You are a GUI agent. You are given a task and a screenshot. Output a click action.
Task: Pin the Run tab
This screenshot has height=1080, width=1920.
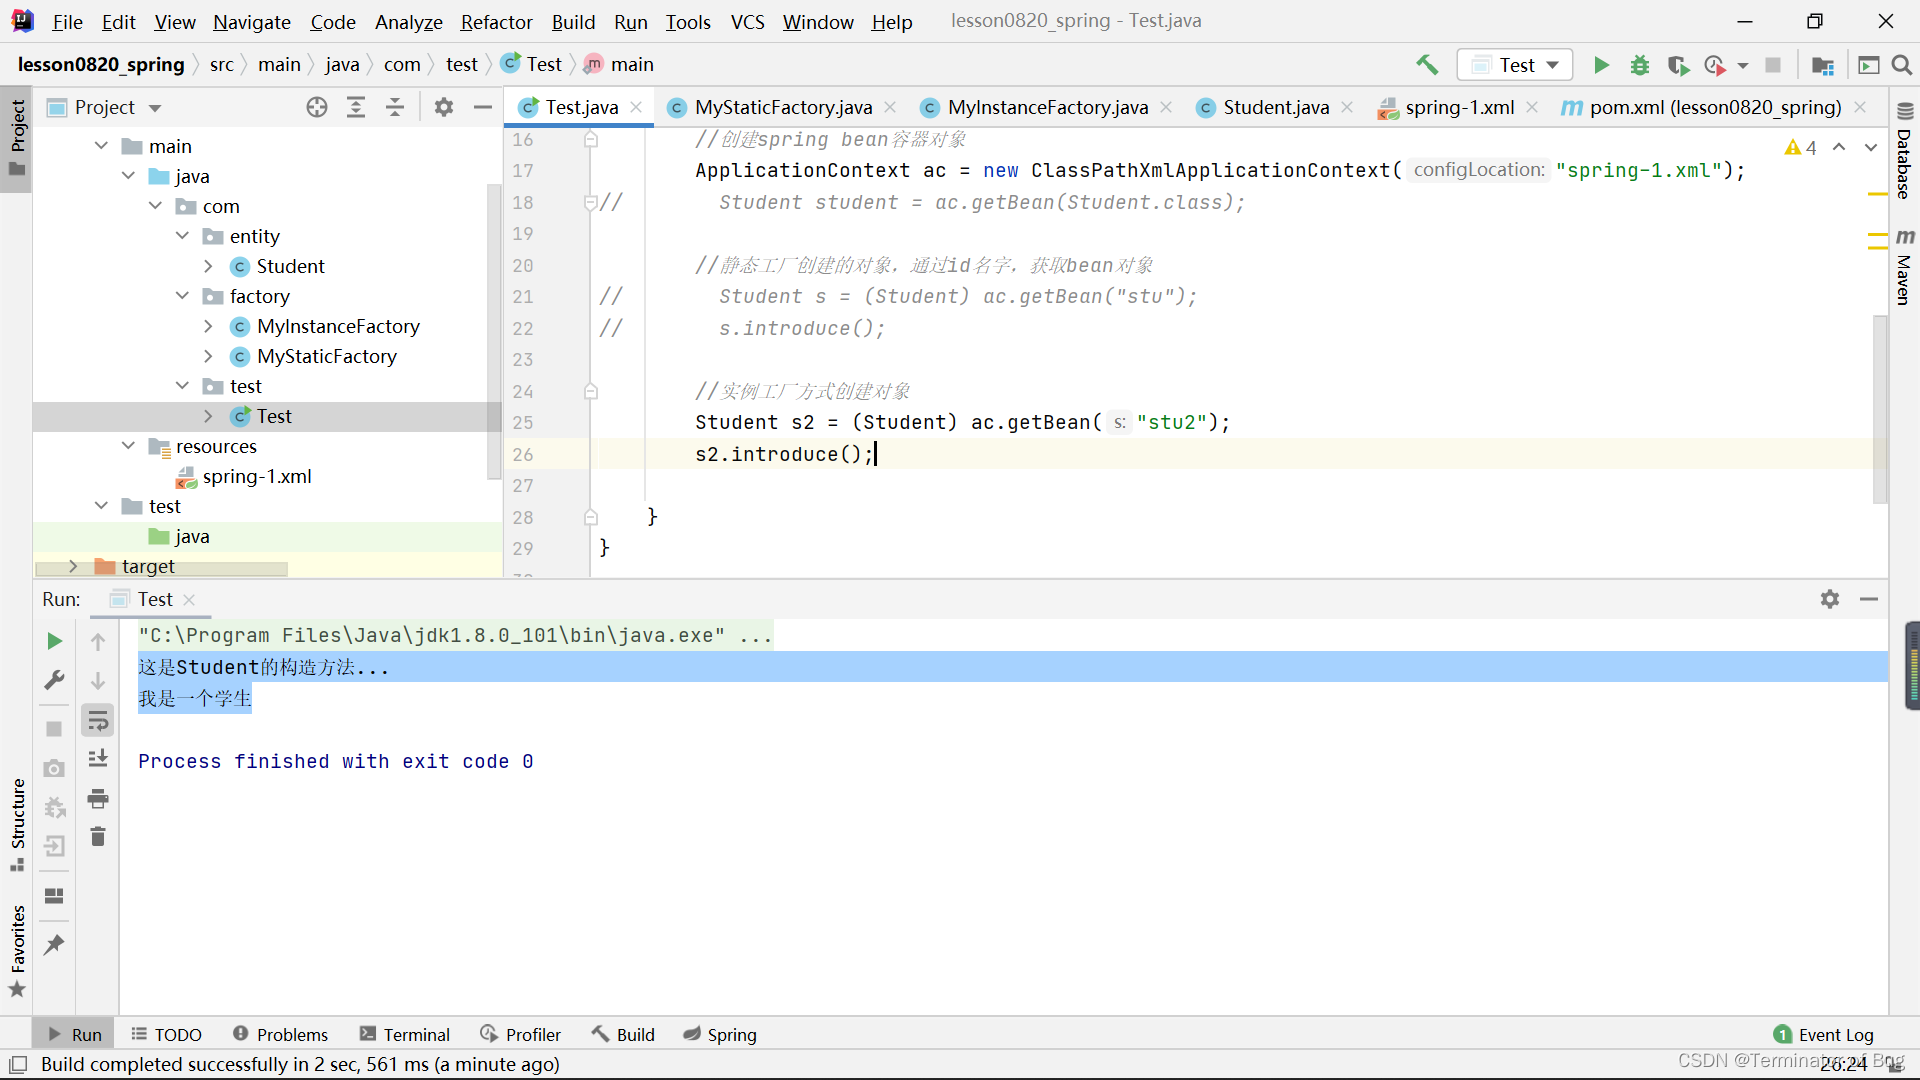tap(54, 944)
